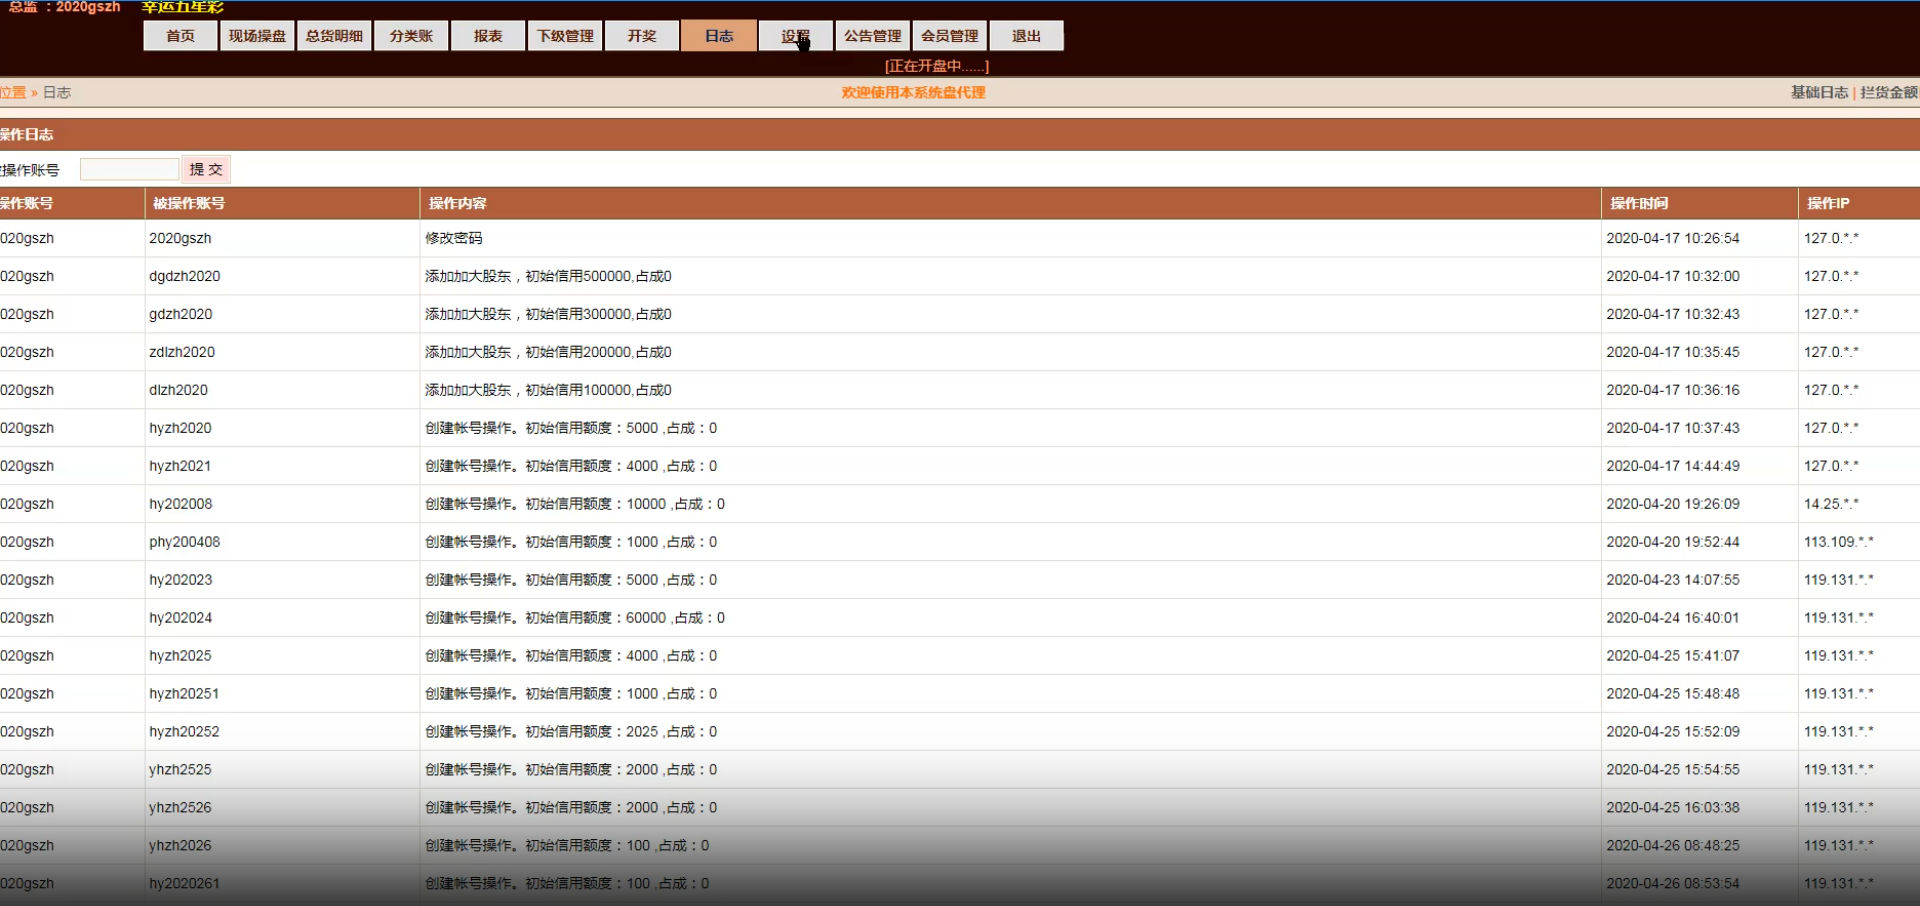This screenshot has height=906, width=1920.
Task: Open the 拦货金额 link
Action: (1888, 92)
